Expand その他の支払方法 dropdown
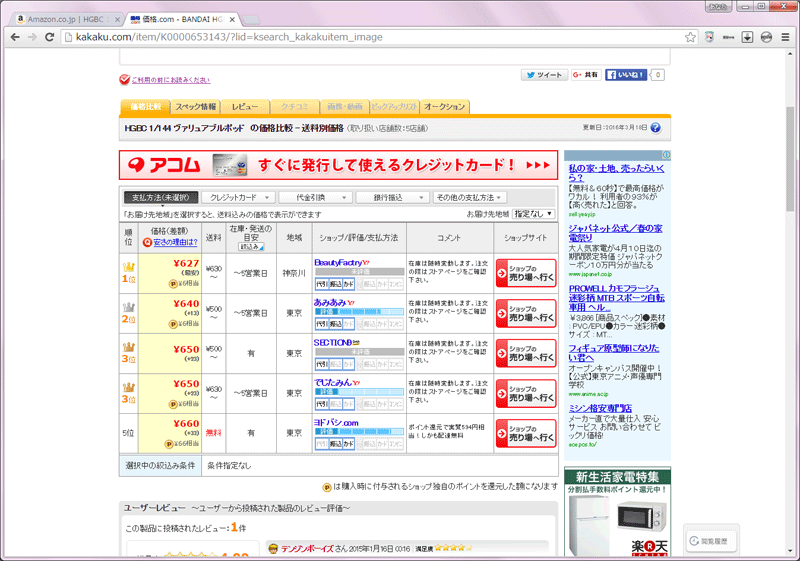 (x=470, y=197)
